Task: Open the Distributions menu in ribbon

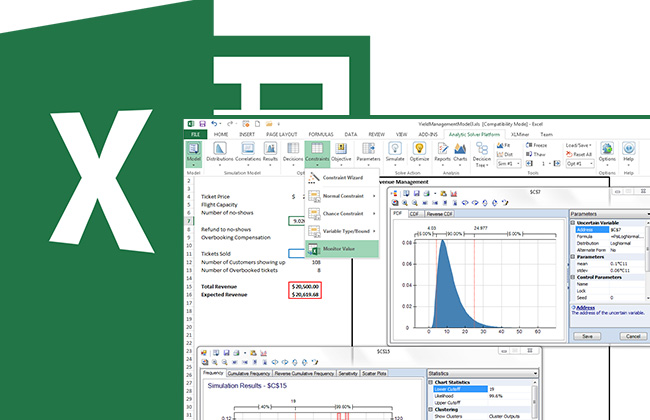Action: click(220, 153)
